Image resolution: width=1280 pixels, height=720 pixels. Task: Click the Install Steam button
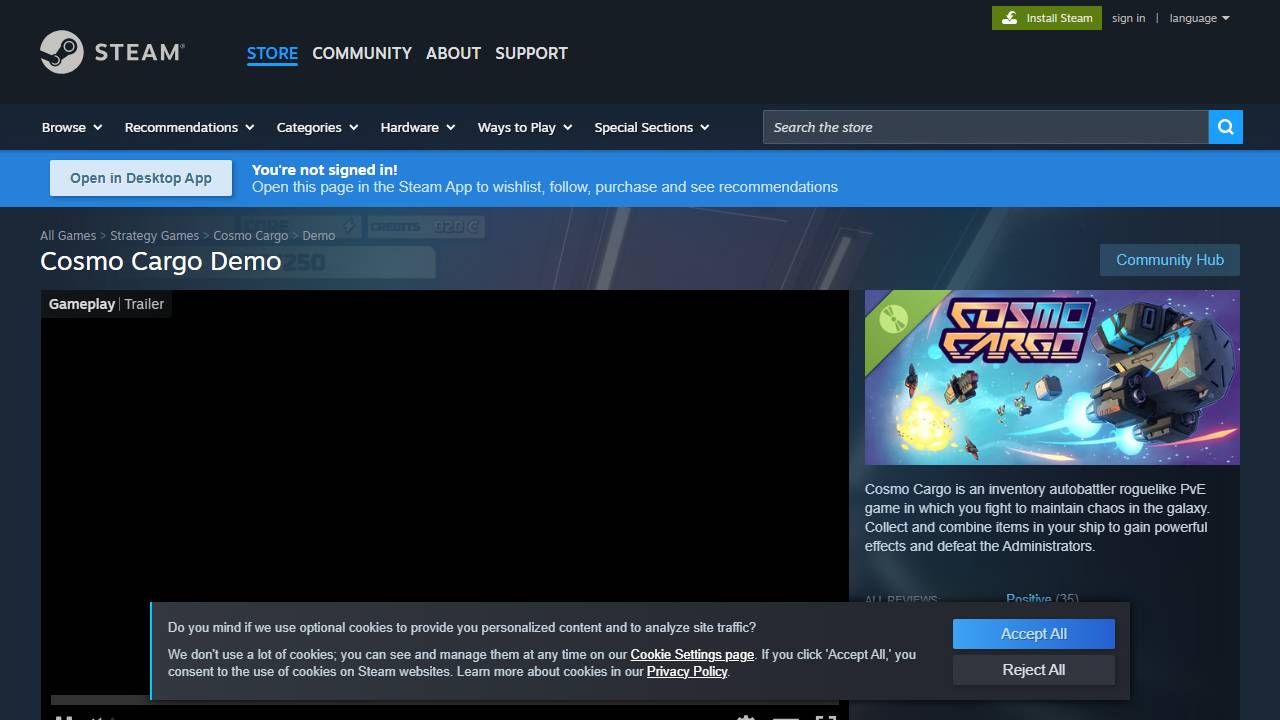pyautogui.click(x=1047, y=18)
